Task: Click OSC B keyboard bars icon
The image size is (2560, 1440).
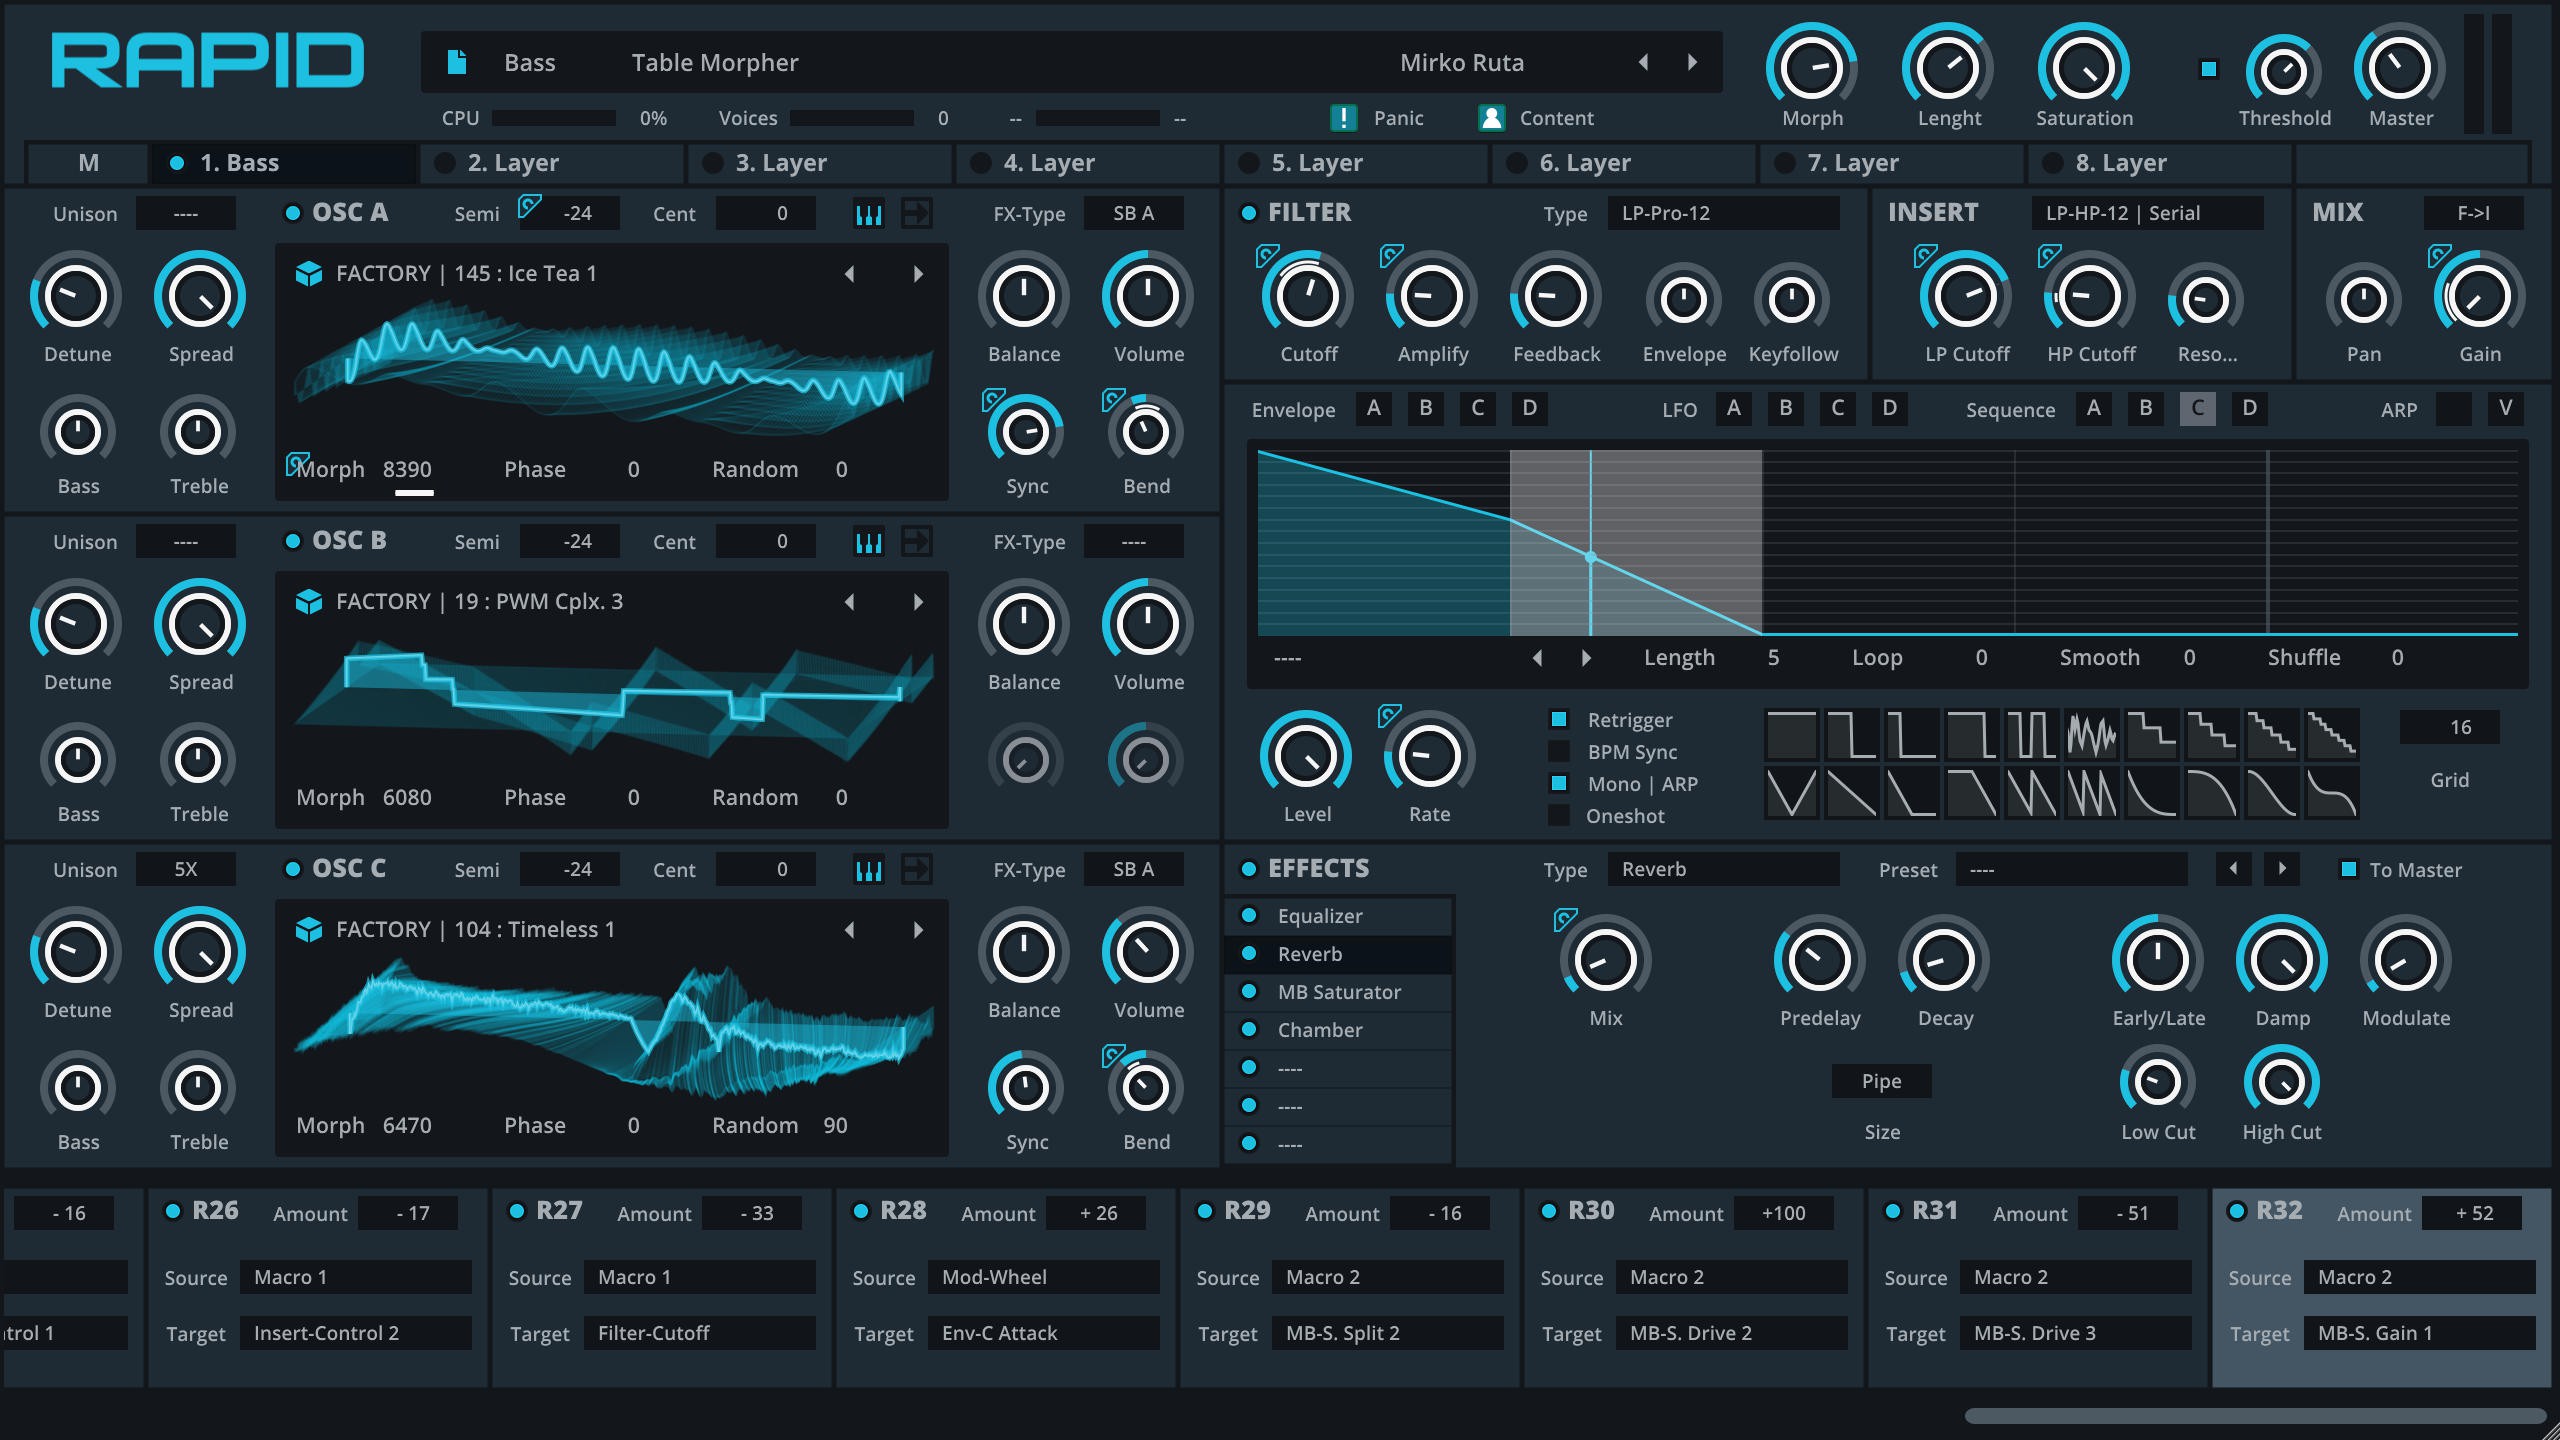Action: click(x=869, y=542)
